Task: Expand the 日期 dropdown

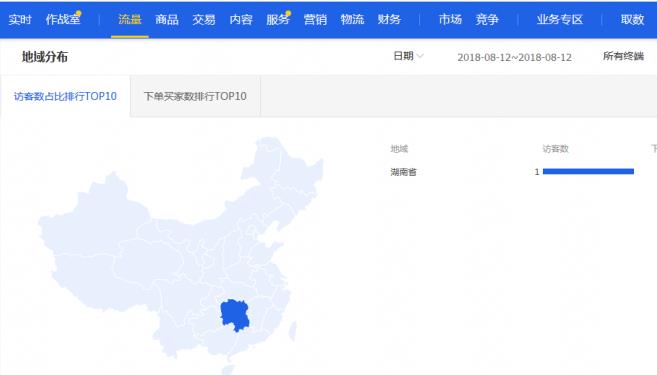Action: click(x=408, y=56)
